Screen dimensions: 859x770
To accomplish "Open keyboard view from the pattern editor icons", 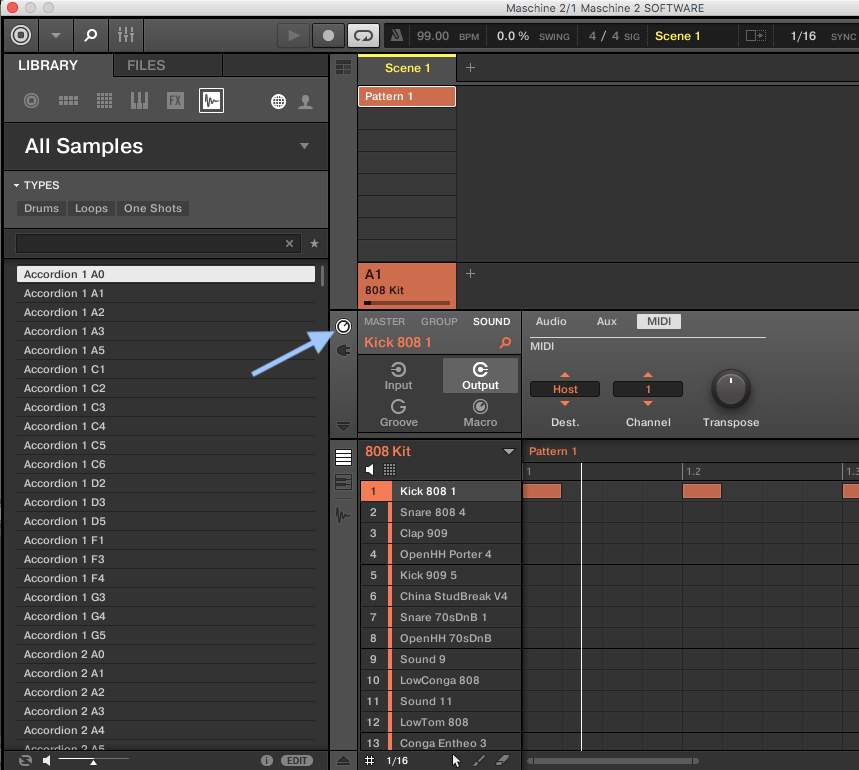I will coord(343,480).
